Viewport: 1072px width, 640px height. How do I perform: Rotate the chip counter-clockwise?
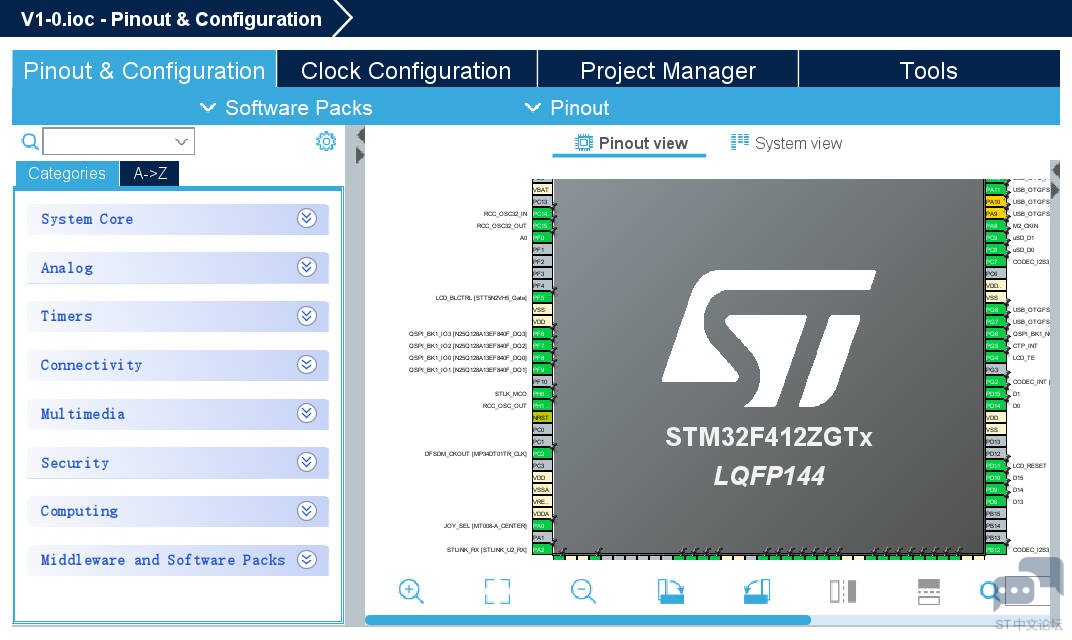tap(757, 591)
